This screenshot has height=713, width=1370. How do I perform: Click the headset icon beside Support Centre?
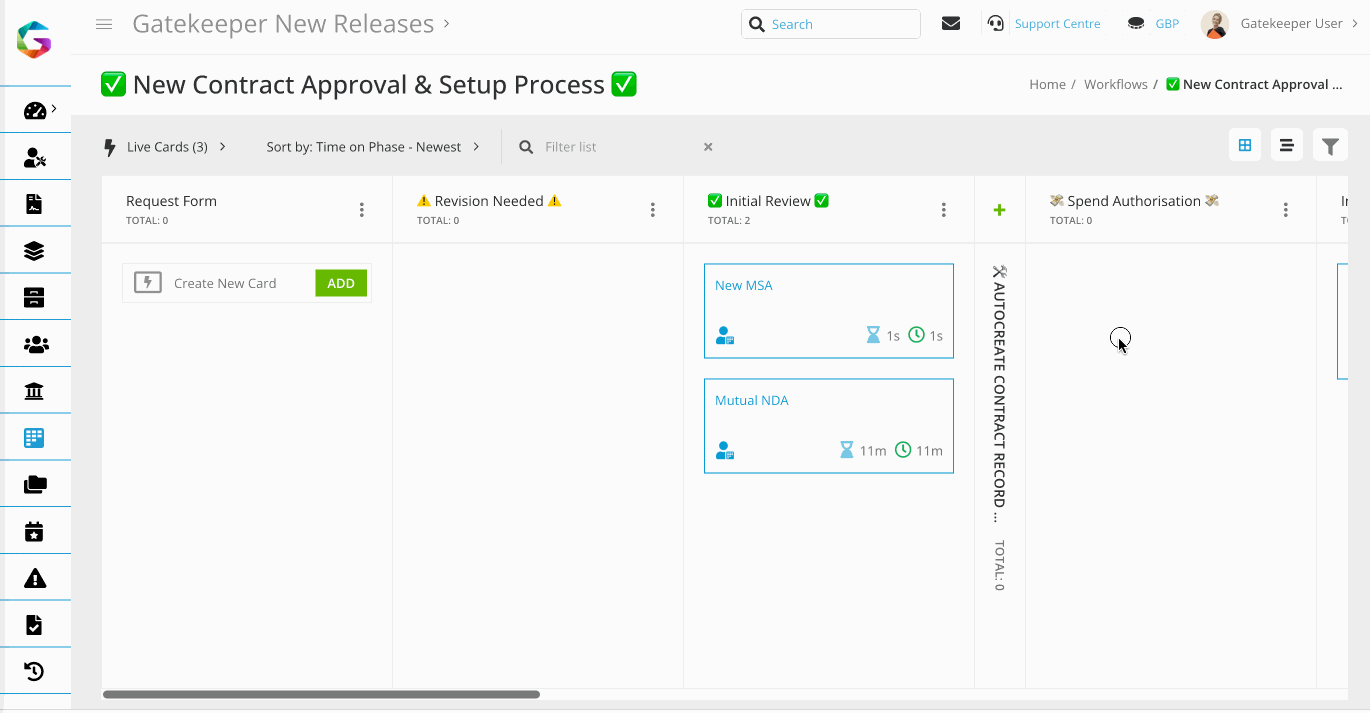click(x=994, y=23)
